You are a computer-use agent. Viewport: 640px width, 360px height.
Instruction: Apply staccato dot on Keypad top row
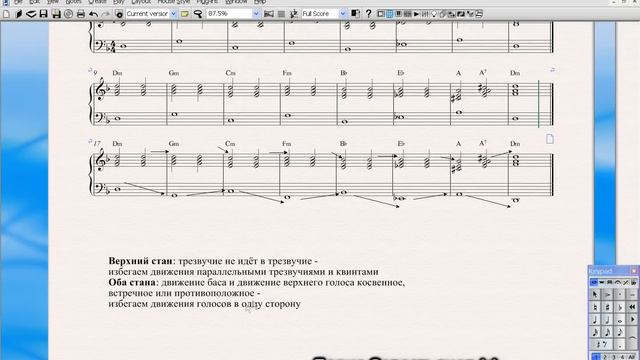point(620,294)
